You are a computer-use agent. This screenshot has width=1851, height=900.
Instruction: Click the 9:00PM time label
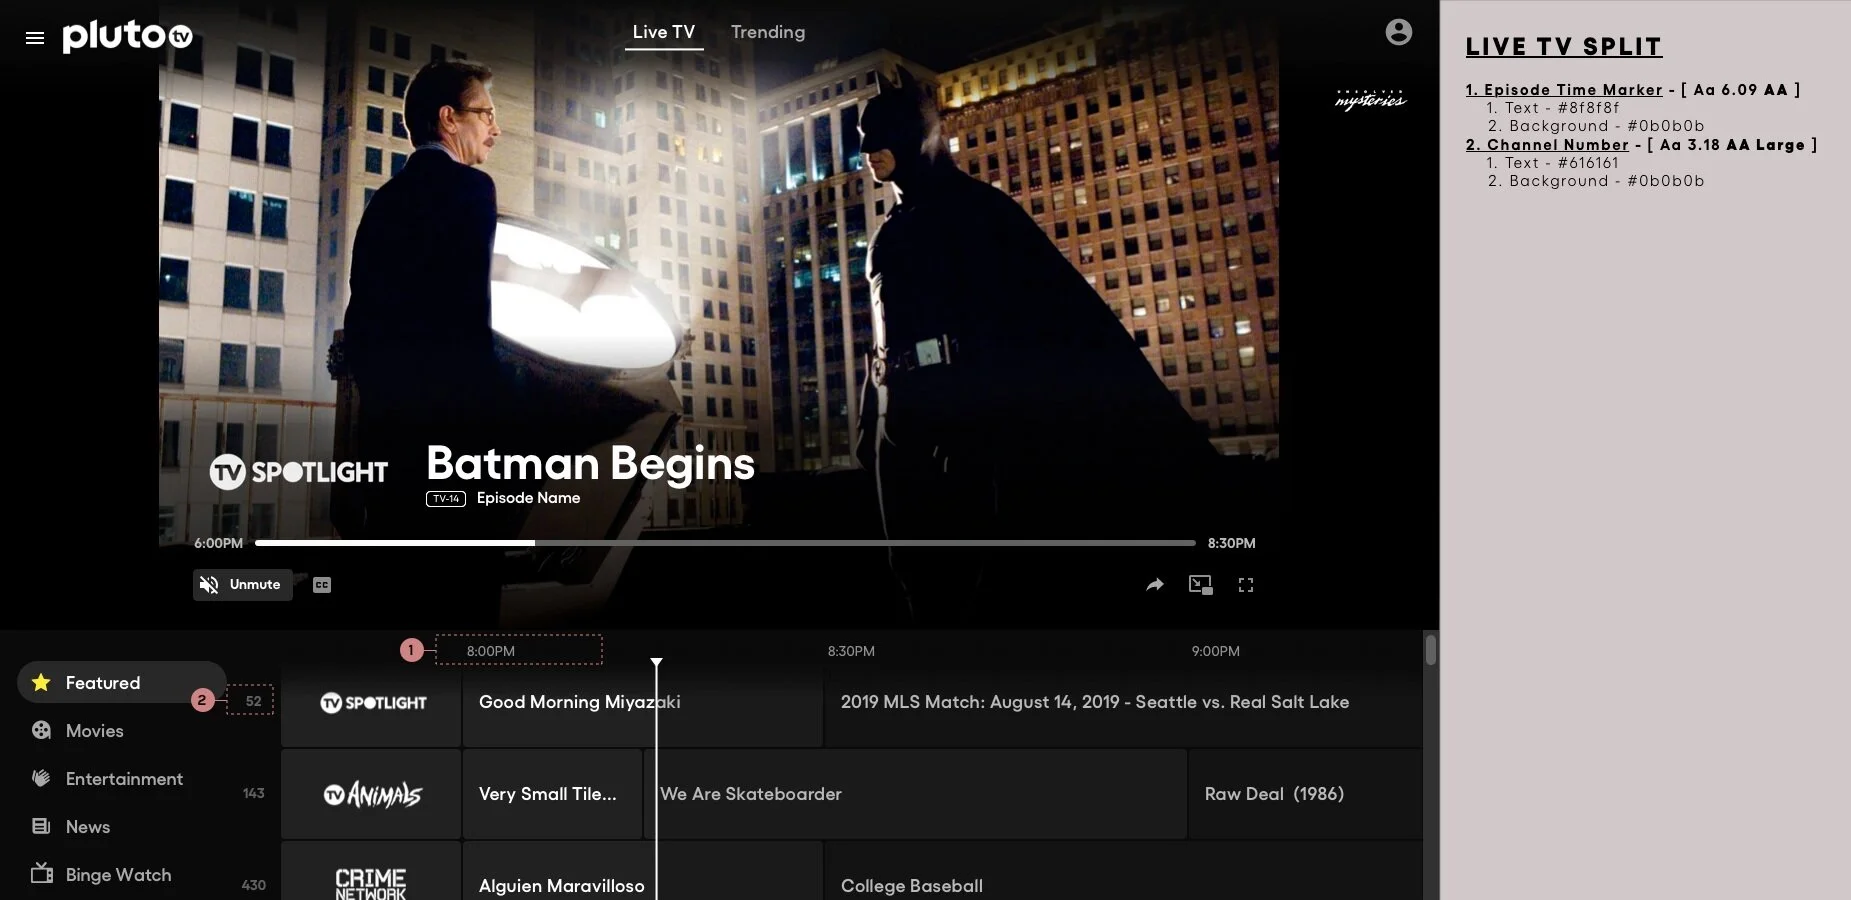coord(1215,651)
